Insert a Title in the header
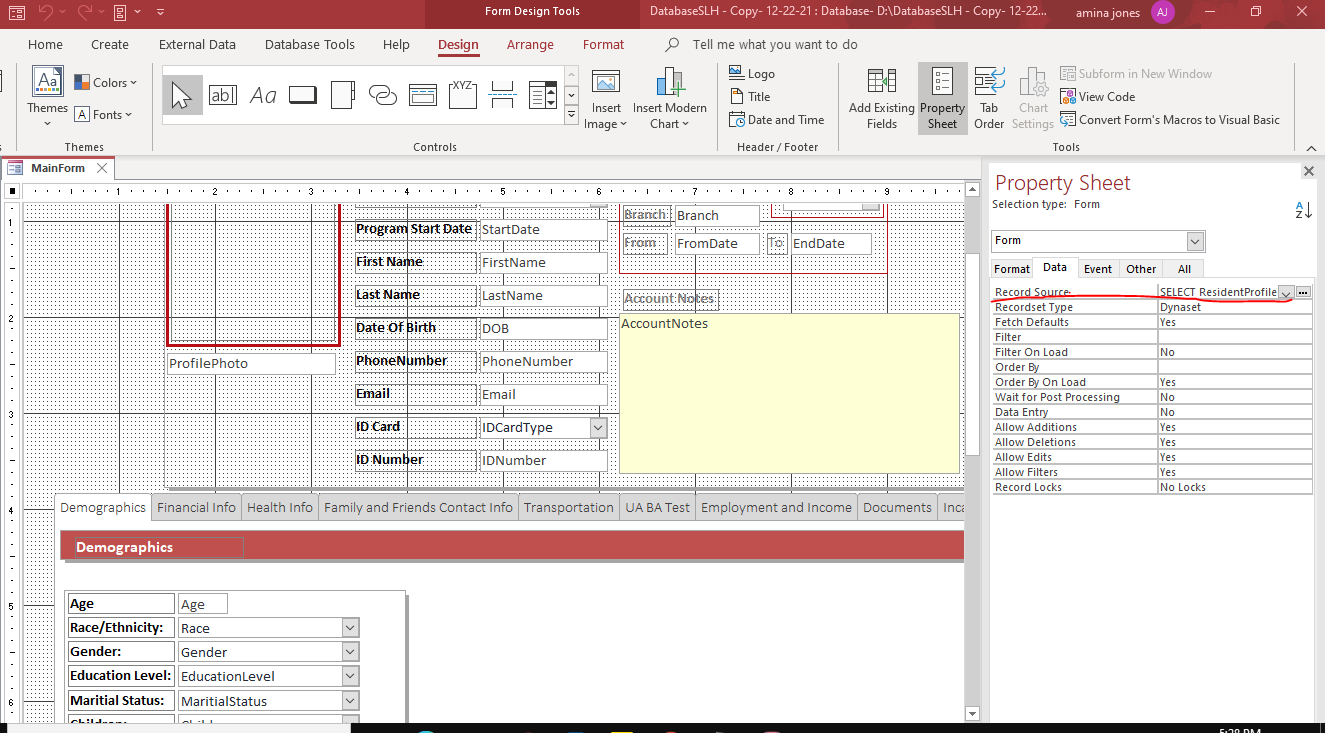 (750, 96)
